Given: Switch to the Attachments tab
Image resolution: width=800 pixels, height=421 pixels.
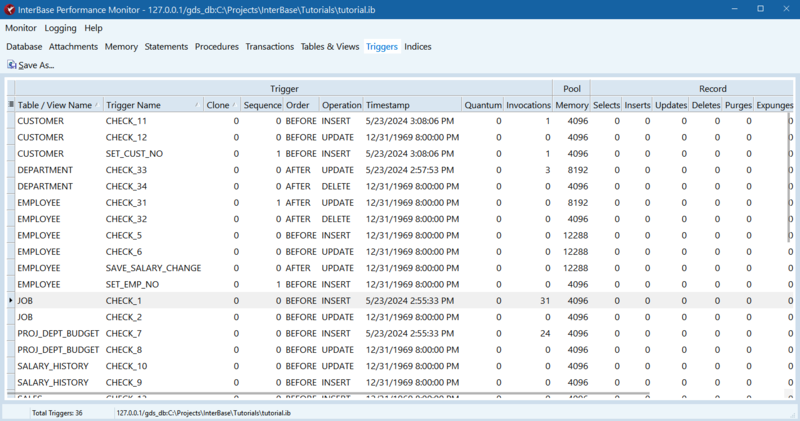Looking at the screenshot, I should click(x=73, y=46).
